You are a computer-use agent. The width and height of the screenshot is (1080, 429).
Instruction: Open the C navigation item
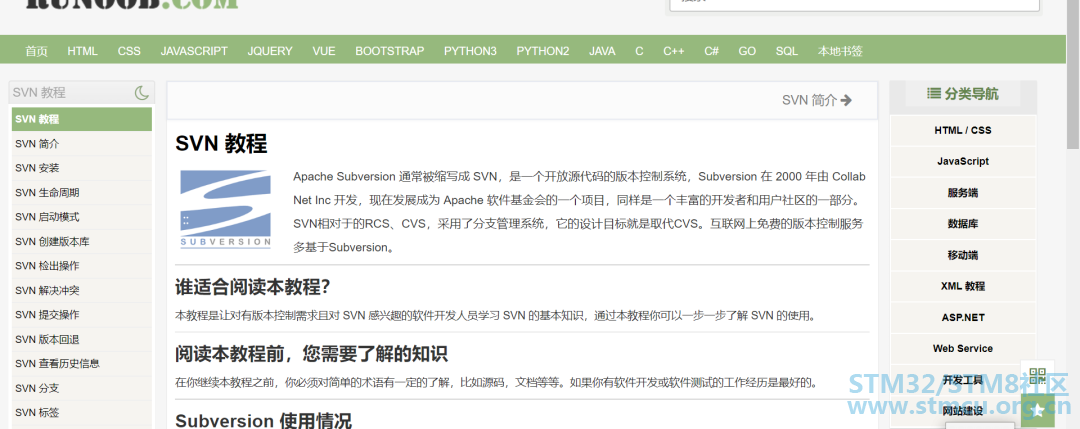[639, 51]
